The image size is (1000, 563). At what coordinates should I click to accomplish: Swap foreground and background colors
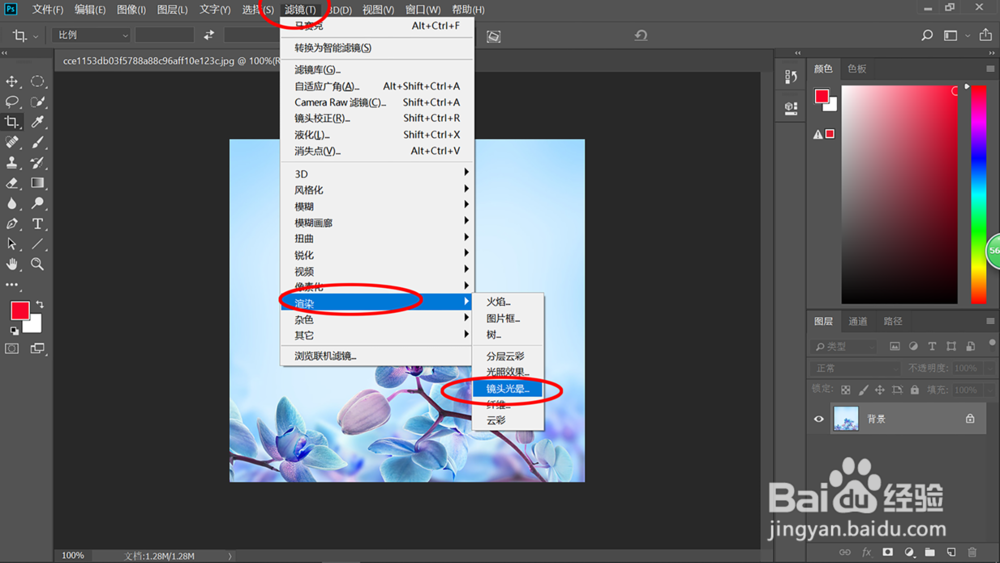click(x=40, y=305)
